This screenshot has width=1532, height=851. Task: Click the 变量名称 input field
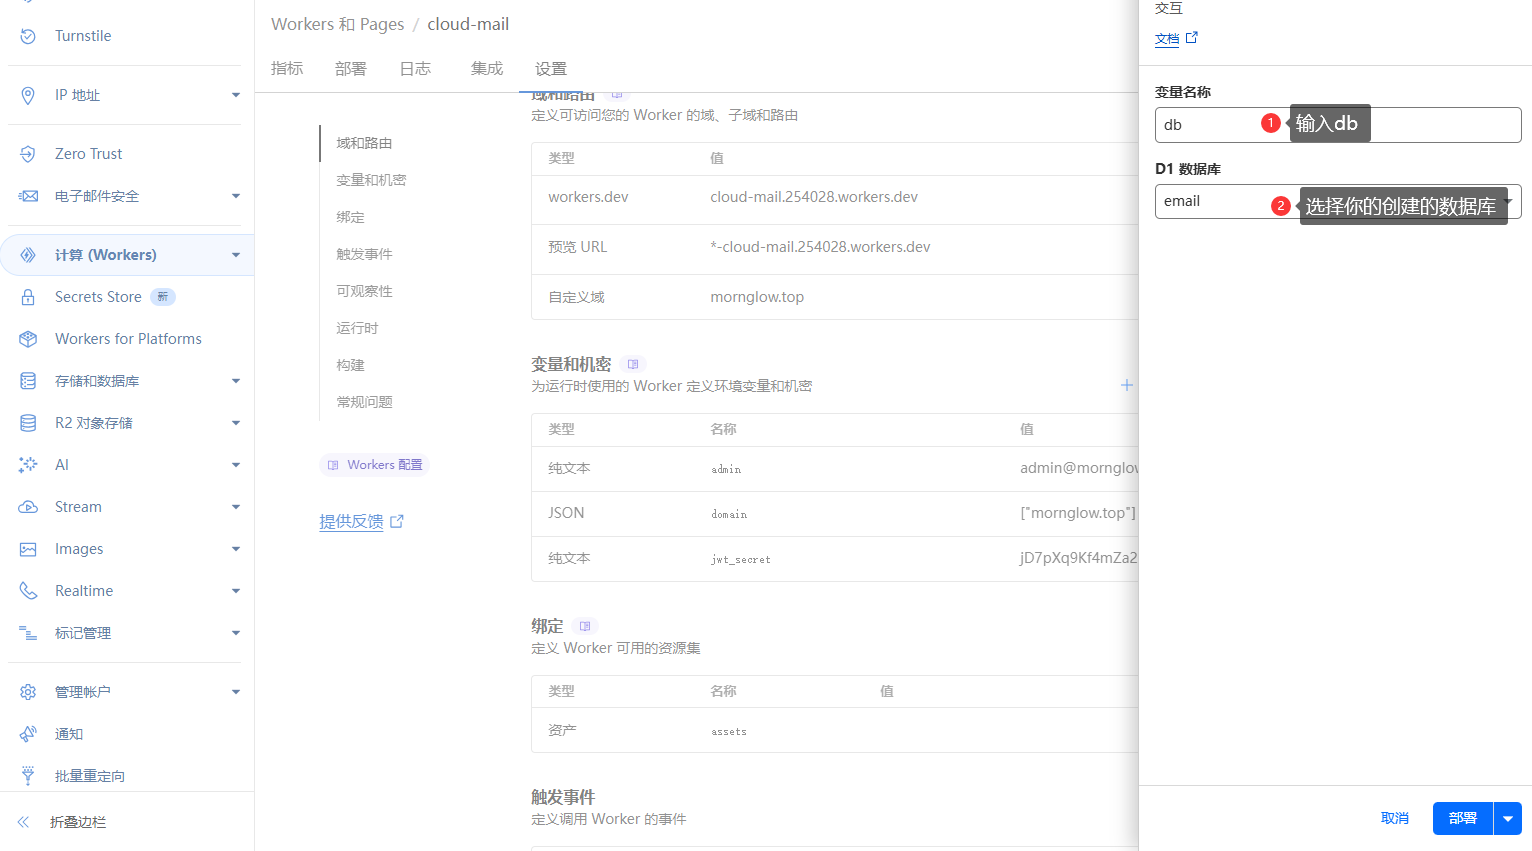[x=1210, y=125]
